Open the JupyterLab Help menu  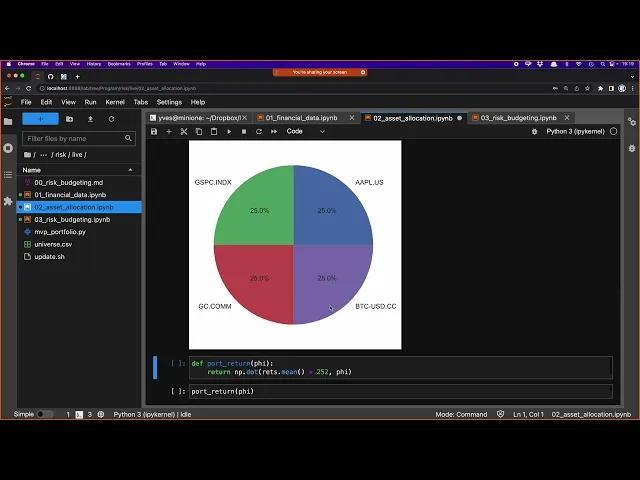coord(198,102)
